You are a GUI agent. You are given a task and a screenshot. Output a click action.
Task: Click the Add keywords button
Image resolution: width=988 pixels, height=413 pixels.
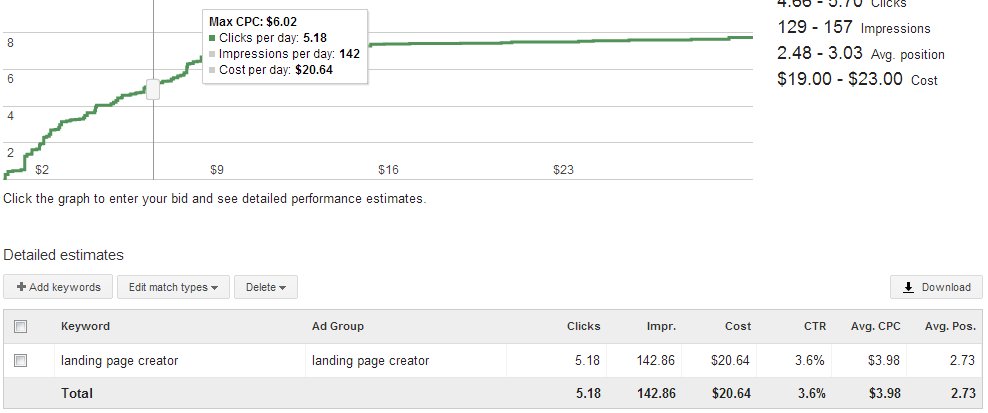[58, 287]
